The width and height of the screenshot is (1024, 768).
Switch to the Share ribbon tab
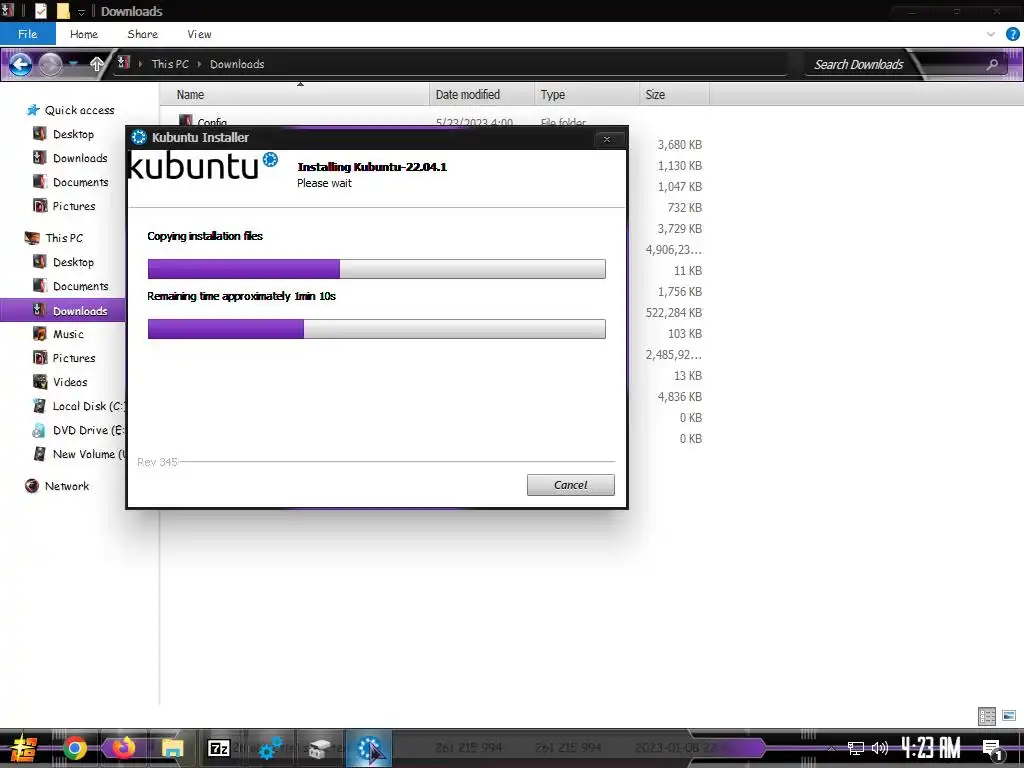[142, 34]
